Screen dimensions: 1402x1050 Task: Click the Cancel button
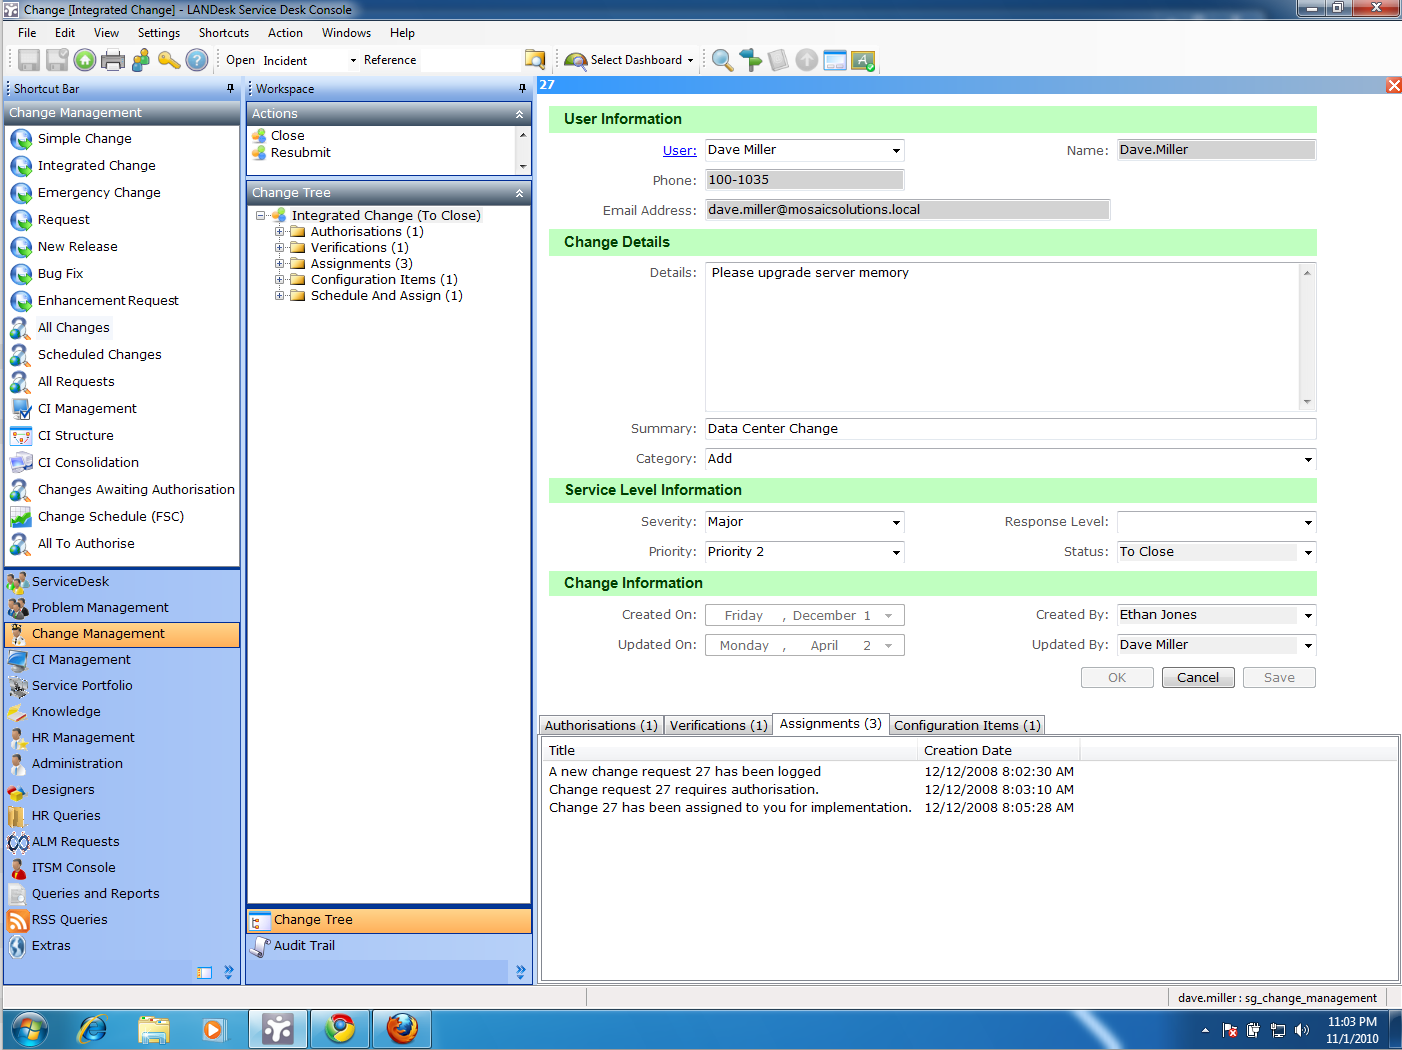(x=1198, y=678)
